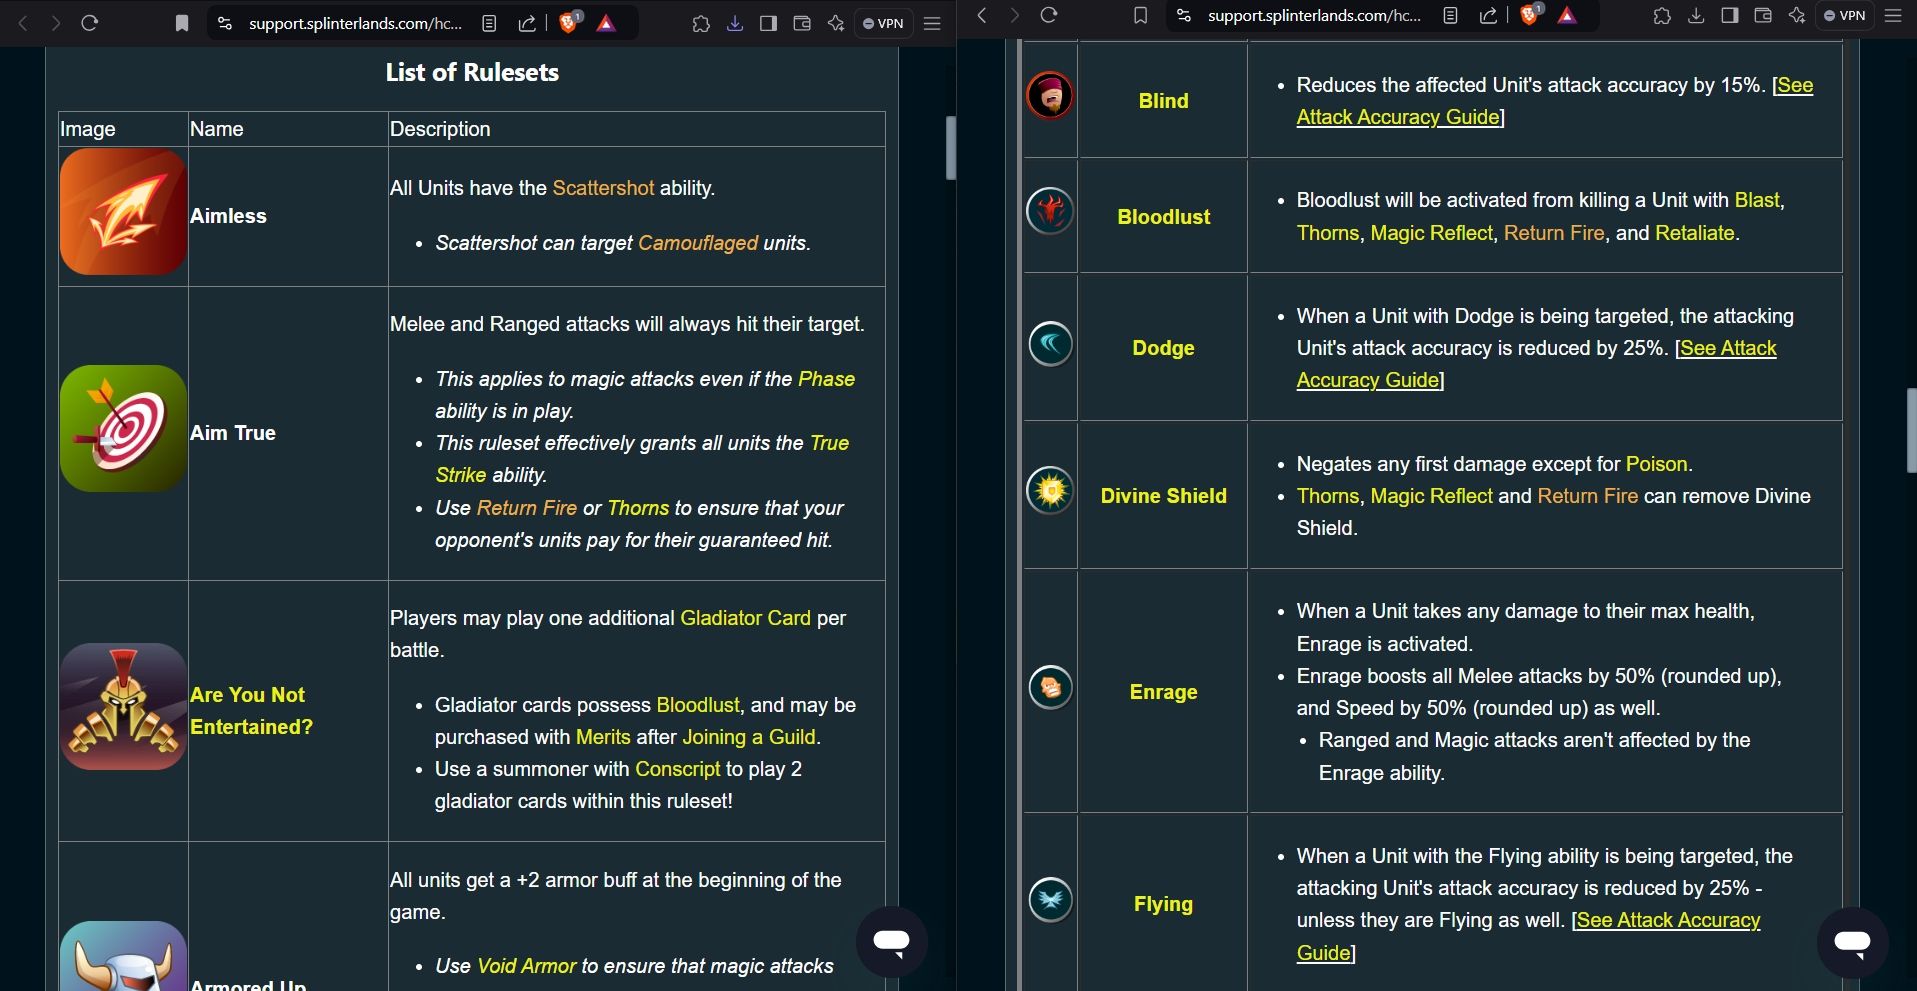Click the Divine Shield ability icon
This screenshot has width=1917, height=991.
point(1050,491)
